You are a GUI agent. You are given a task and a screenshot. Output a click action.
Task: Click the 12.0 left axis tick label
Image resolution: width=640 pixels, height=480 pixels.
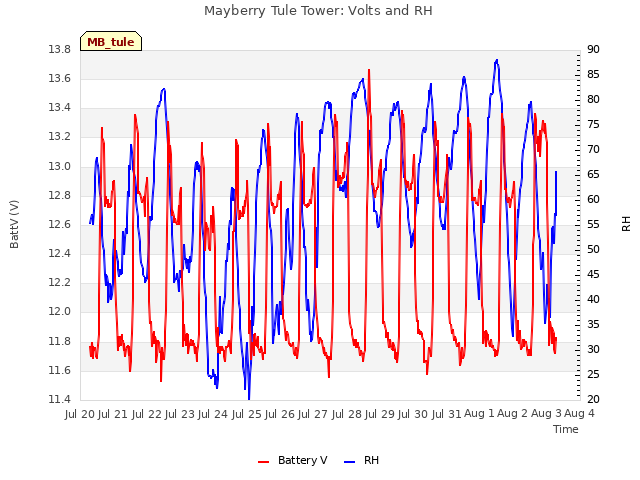[x=60, y=312]
